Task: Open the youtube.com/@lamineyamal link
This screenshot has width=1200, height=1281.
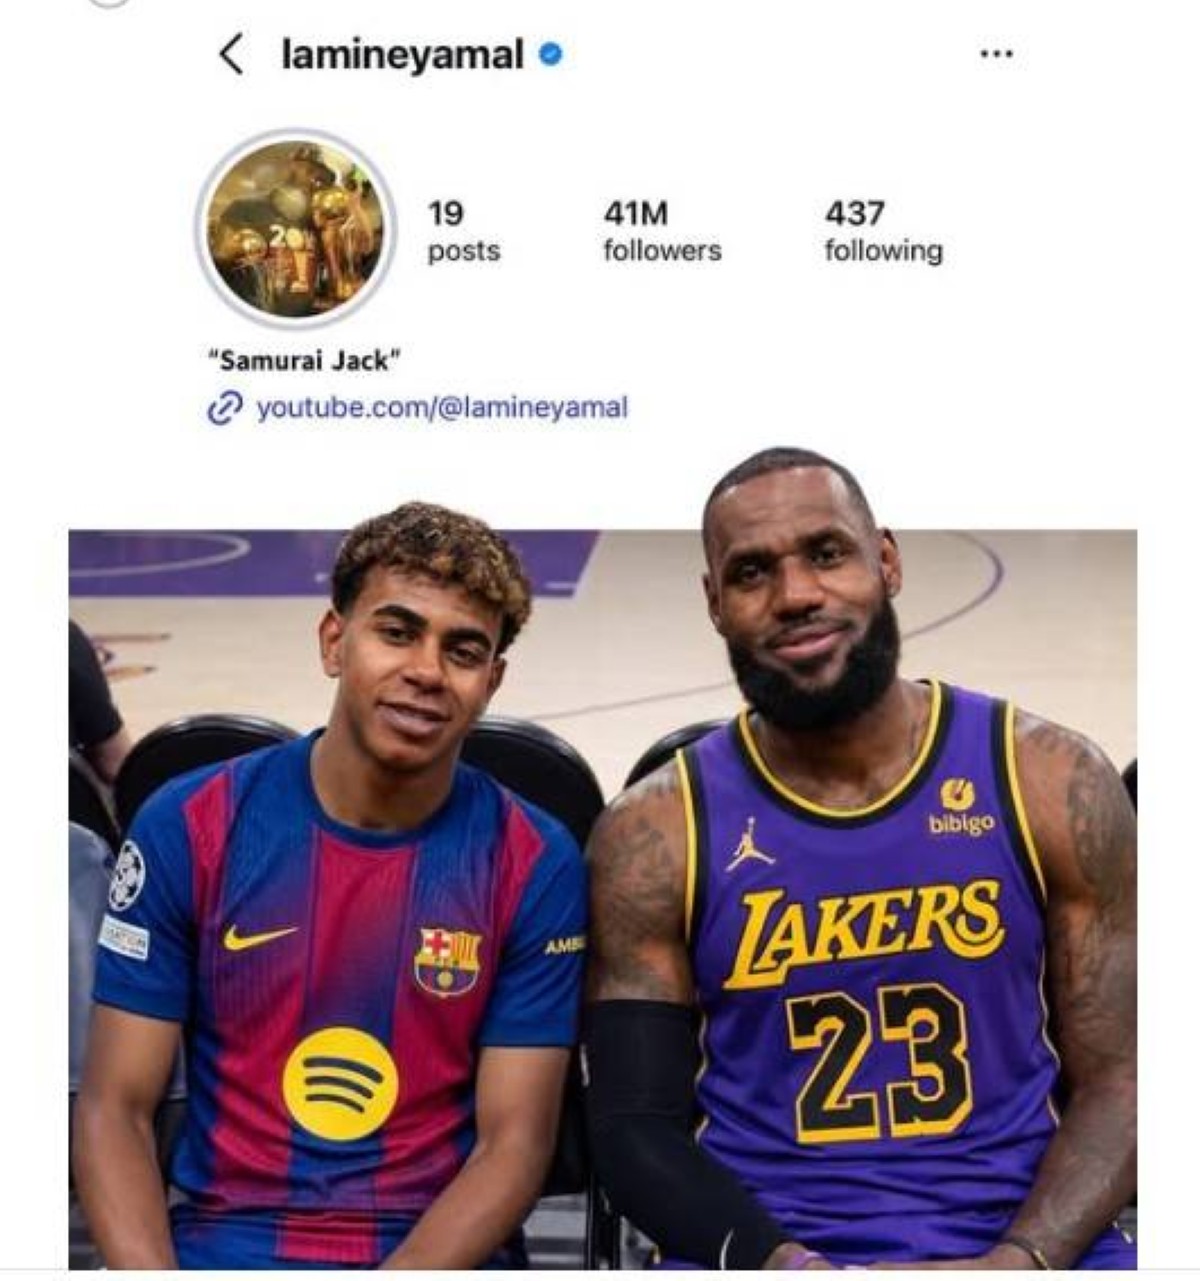Action: tap(442, 408)
